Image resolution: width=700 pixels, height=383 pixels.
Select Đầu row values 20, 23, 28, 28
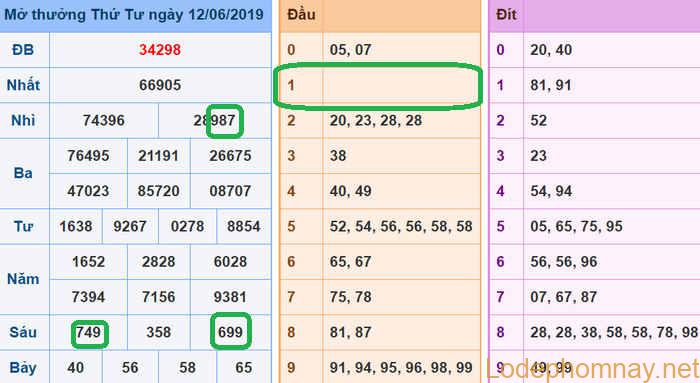tap(376, 120)
